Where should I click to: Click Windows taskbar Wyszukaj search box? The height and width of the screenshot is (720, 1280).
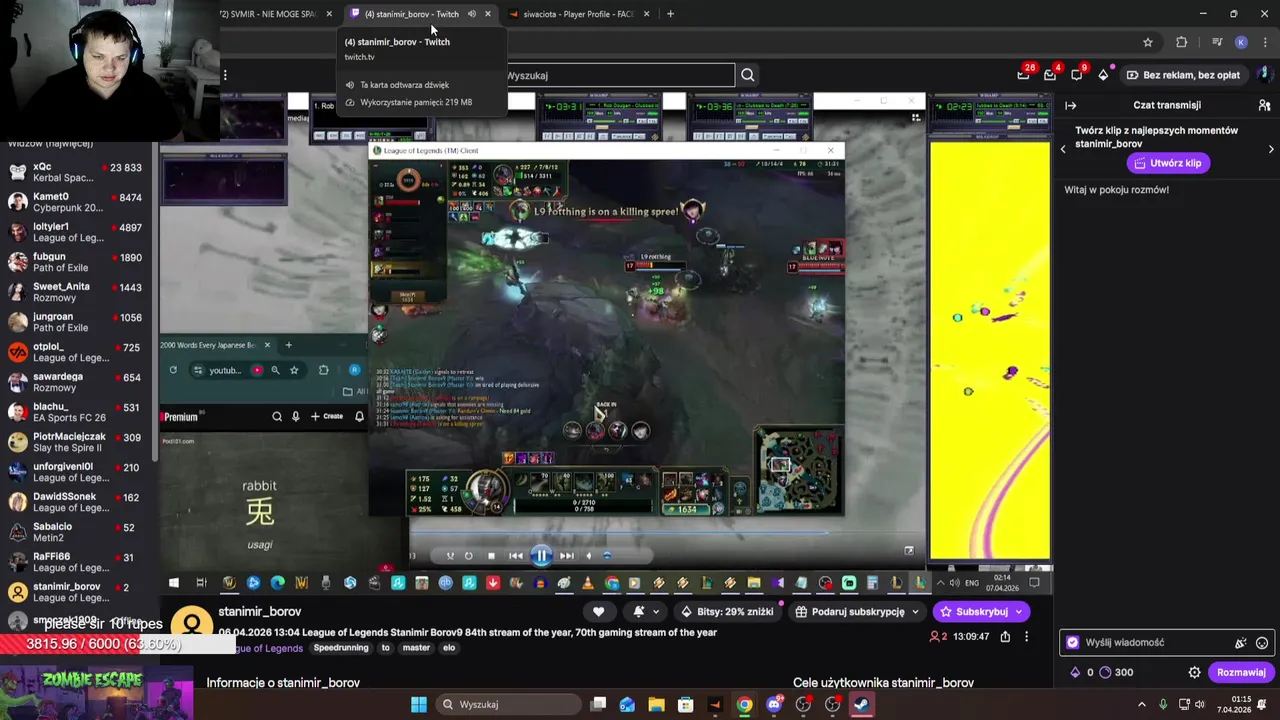(506, 704)
